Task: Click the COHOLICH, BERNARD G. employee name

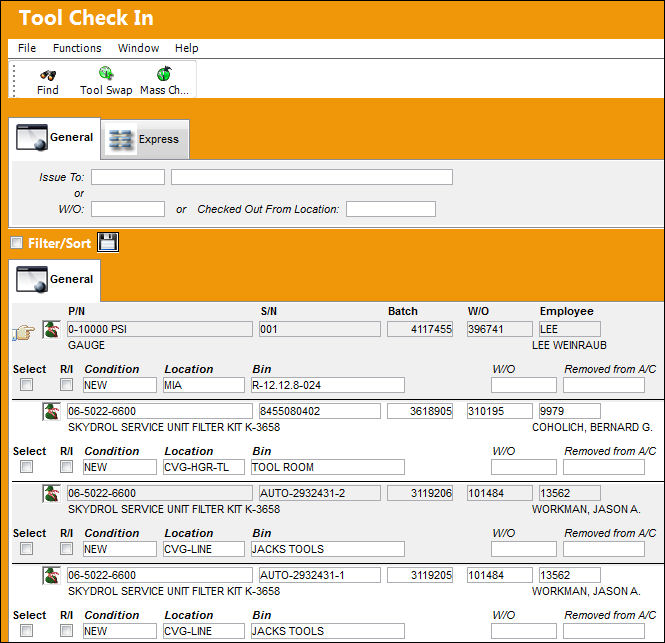Action: (592, 427)
